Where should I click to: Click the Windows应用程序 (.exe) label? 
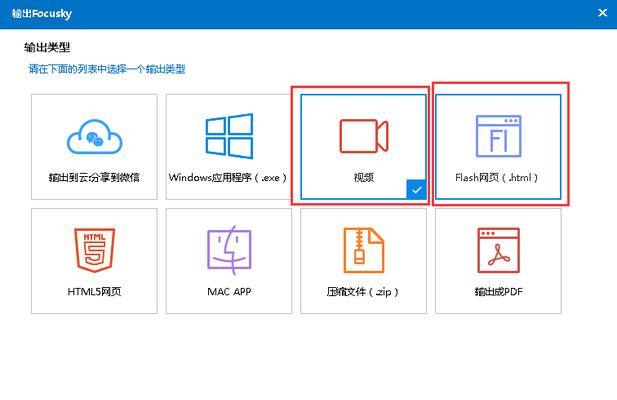228,178
